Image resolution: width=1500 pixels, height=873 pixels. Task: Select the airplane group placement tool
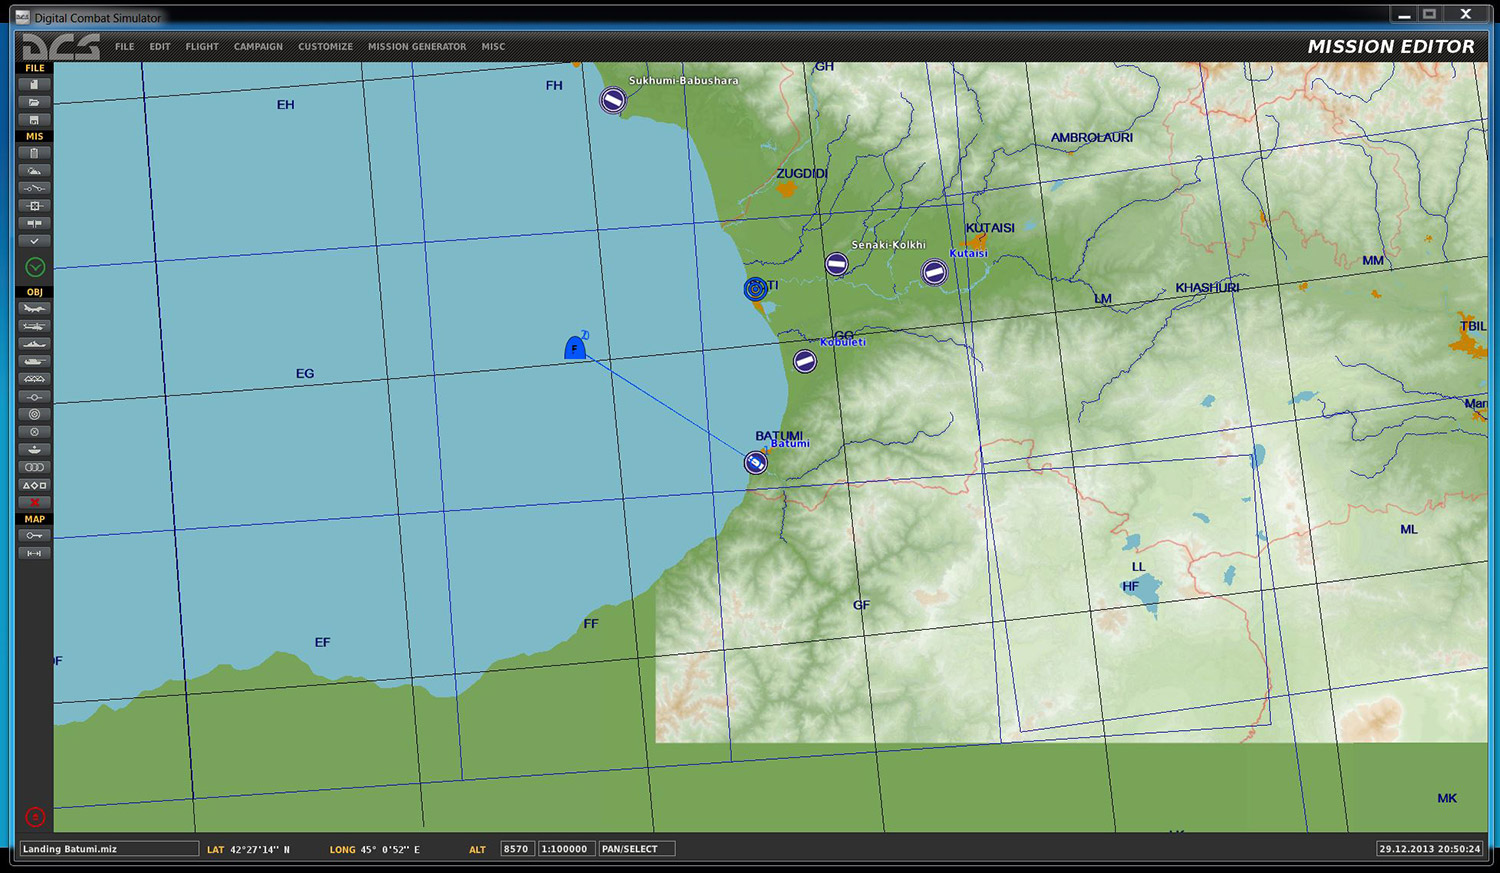click(x=34, y=309)
